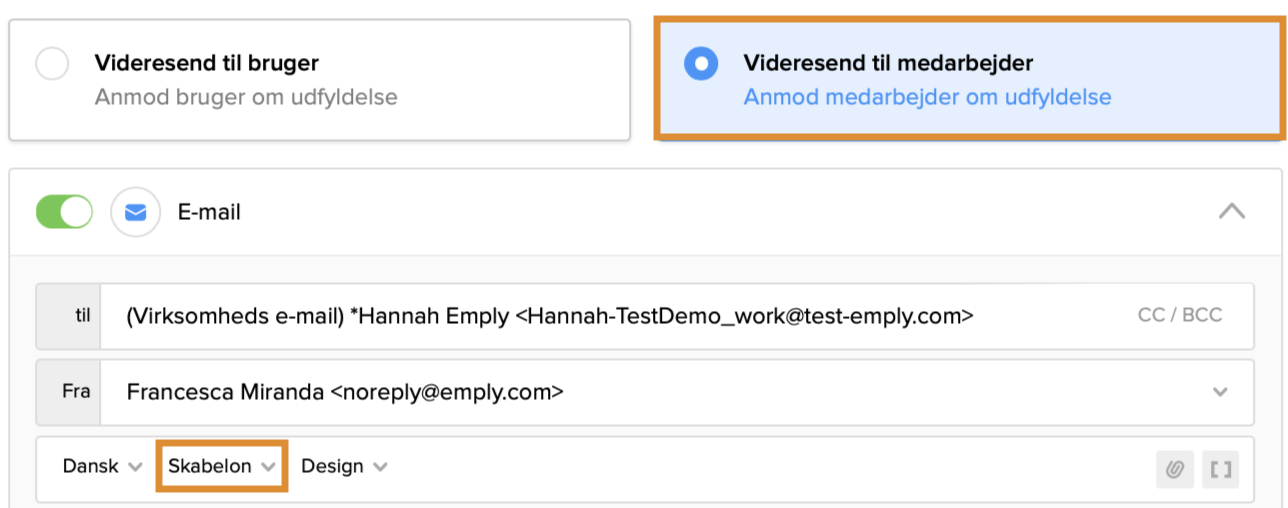Open the Dansk language dropdown
Screen dimensions: 1288x508
coord(102,466)
